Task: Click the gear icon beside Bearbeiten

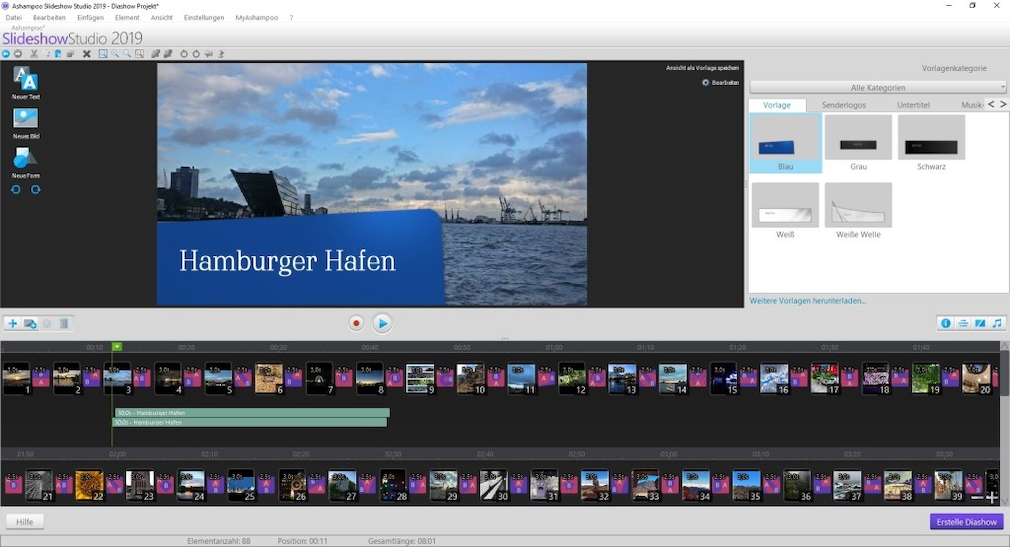Action: click(x=705, y=82)
